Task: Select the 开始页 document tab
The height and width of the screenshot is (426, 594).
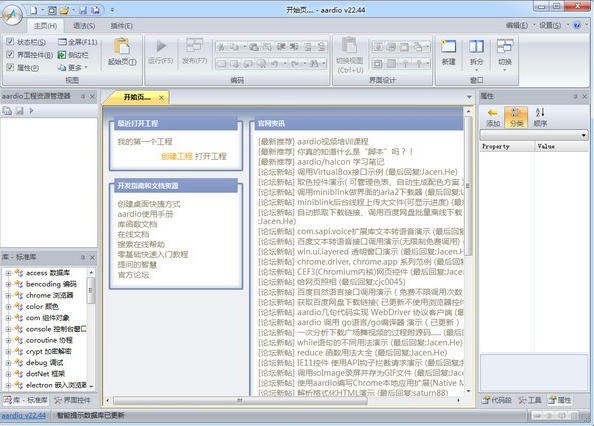Action: [x=137, y=97]
